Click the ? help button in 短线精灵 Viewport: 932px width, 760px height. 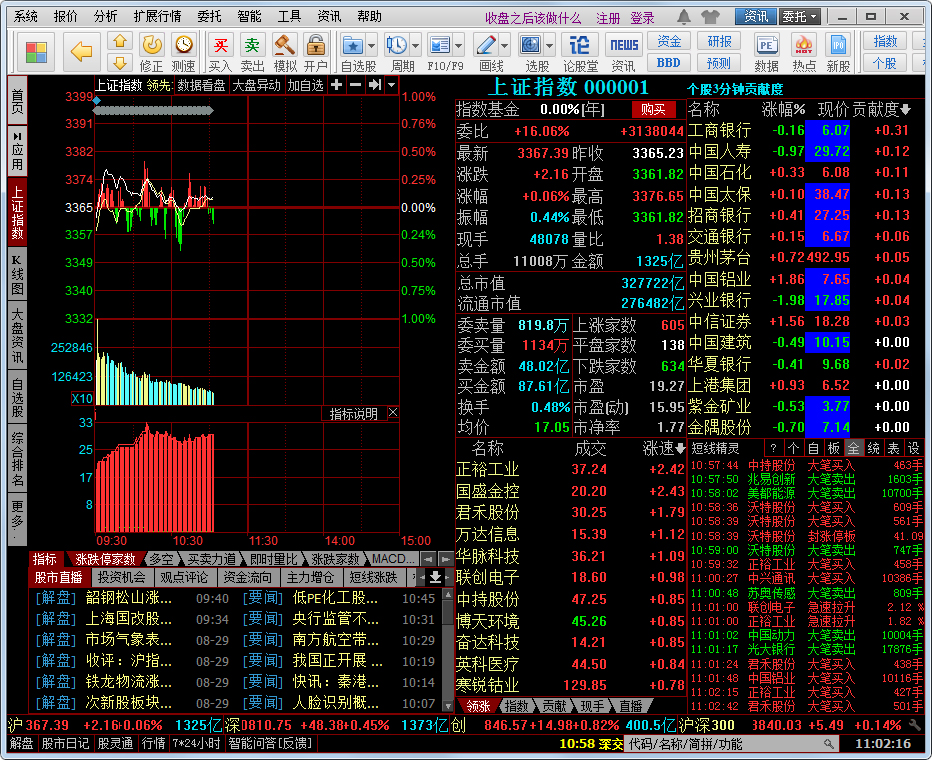[x=773, y=448]
